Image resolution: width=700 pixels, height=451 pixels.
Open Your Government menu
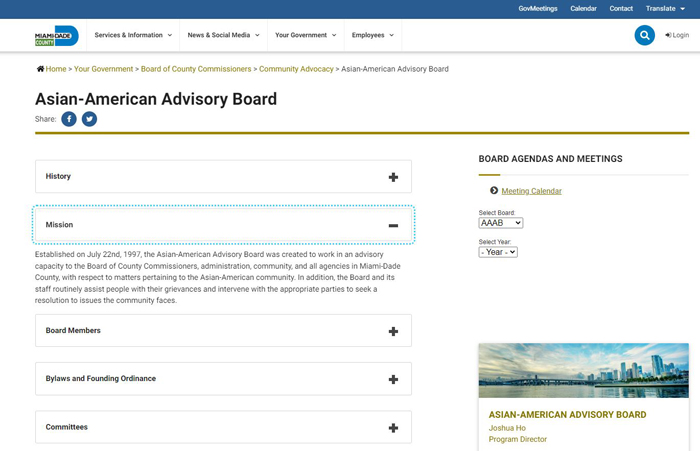tap(305, 35)
